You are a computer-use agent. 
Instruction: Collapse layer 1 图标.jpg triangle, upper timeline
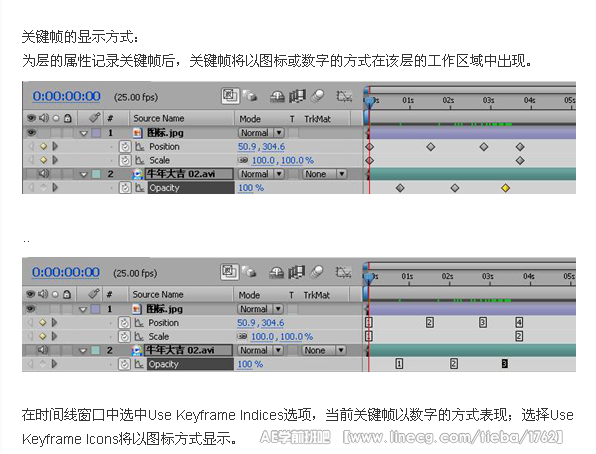[84, 133]
